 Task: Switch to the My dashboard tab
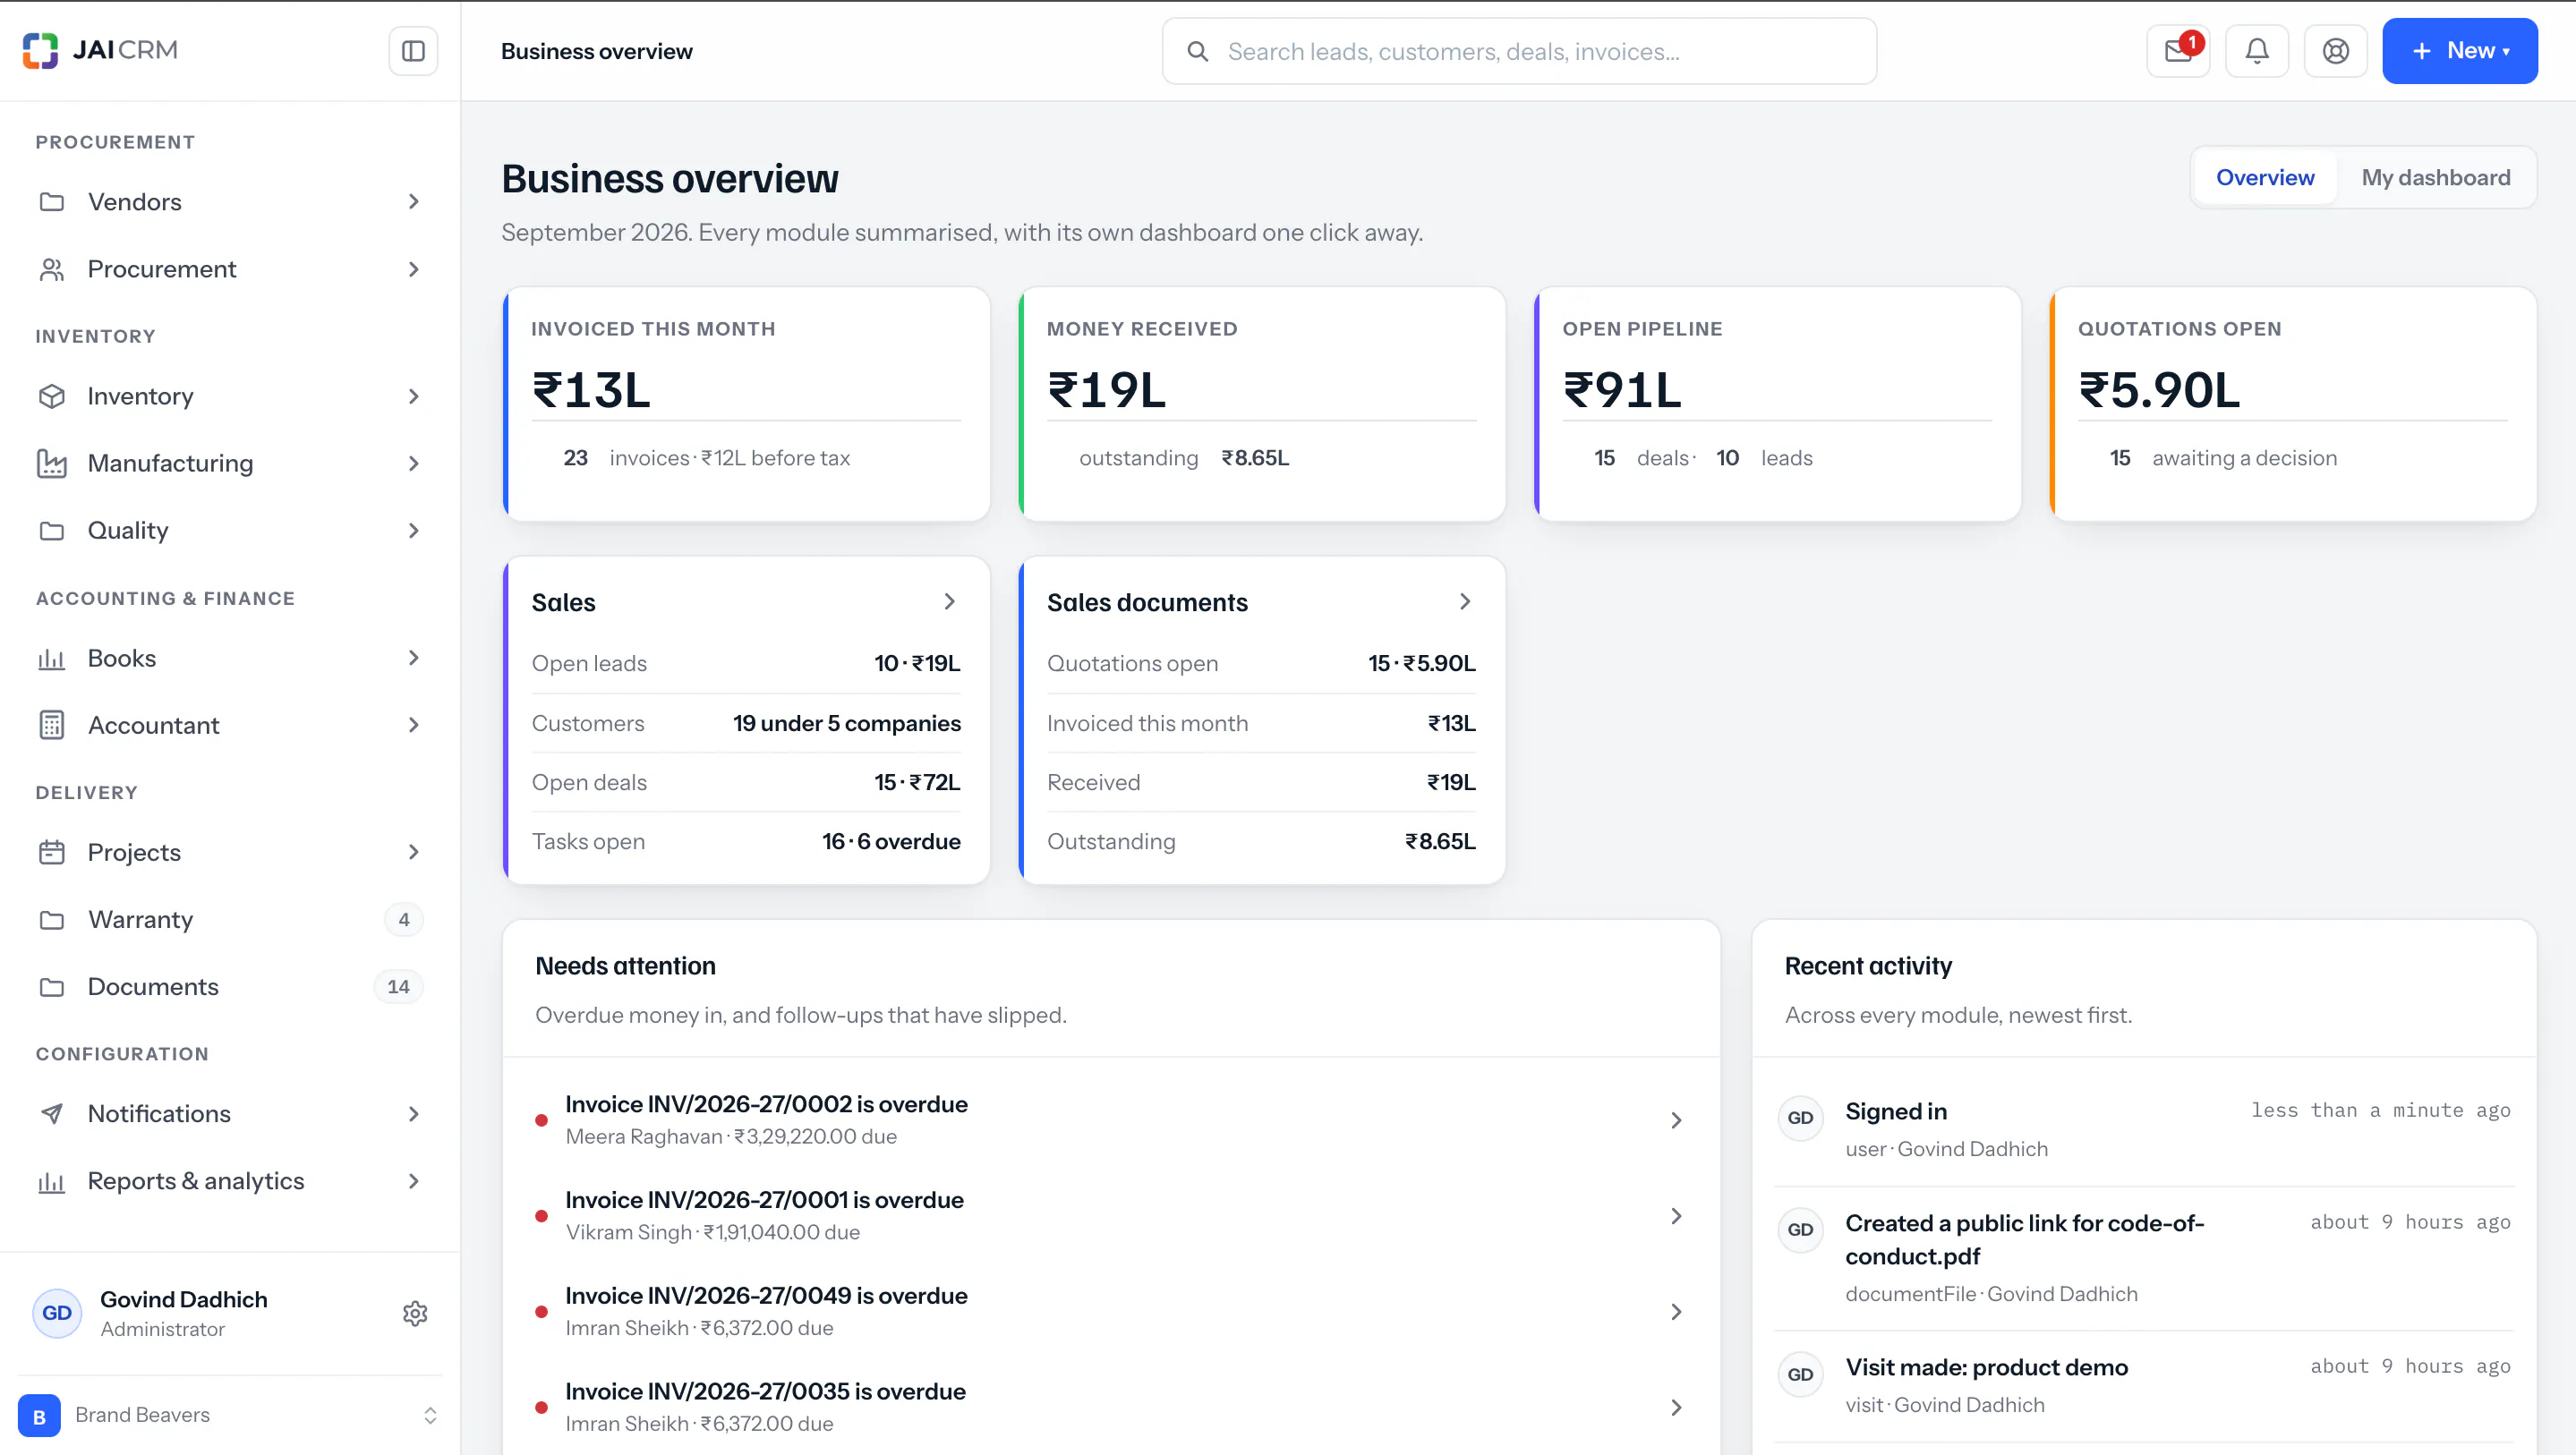pyautogui.click(x=2435, y=177)
